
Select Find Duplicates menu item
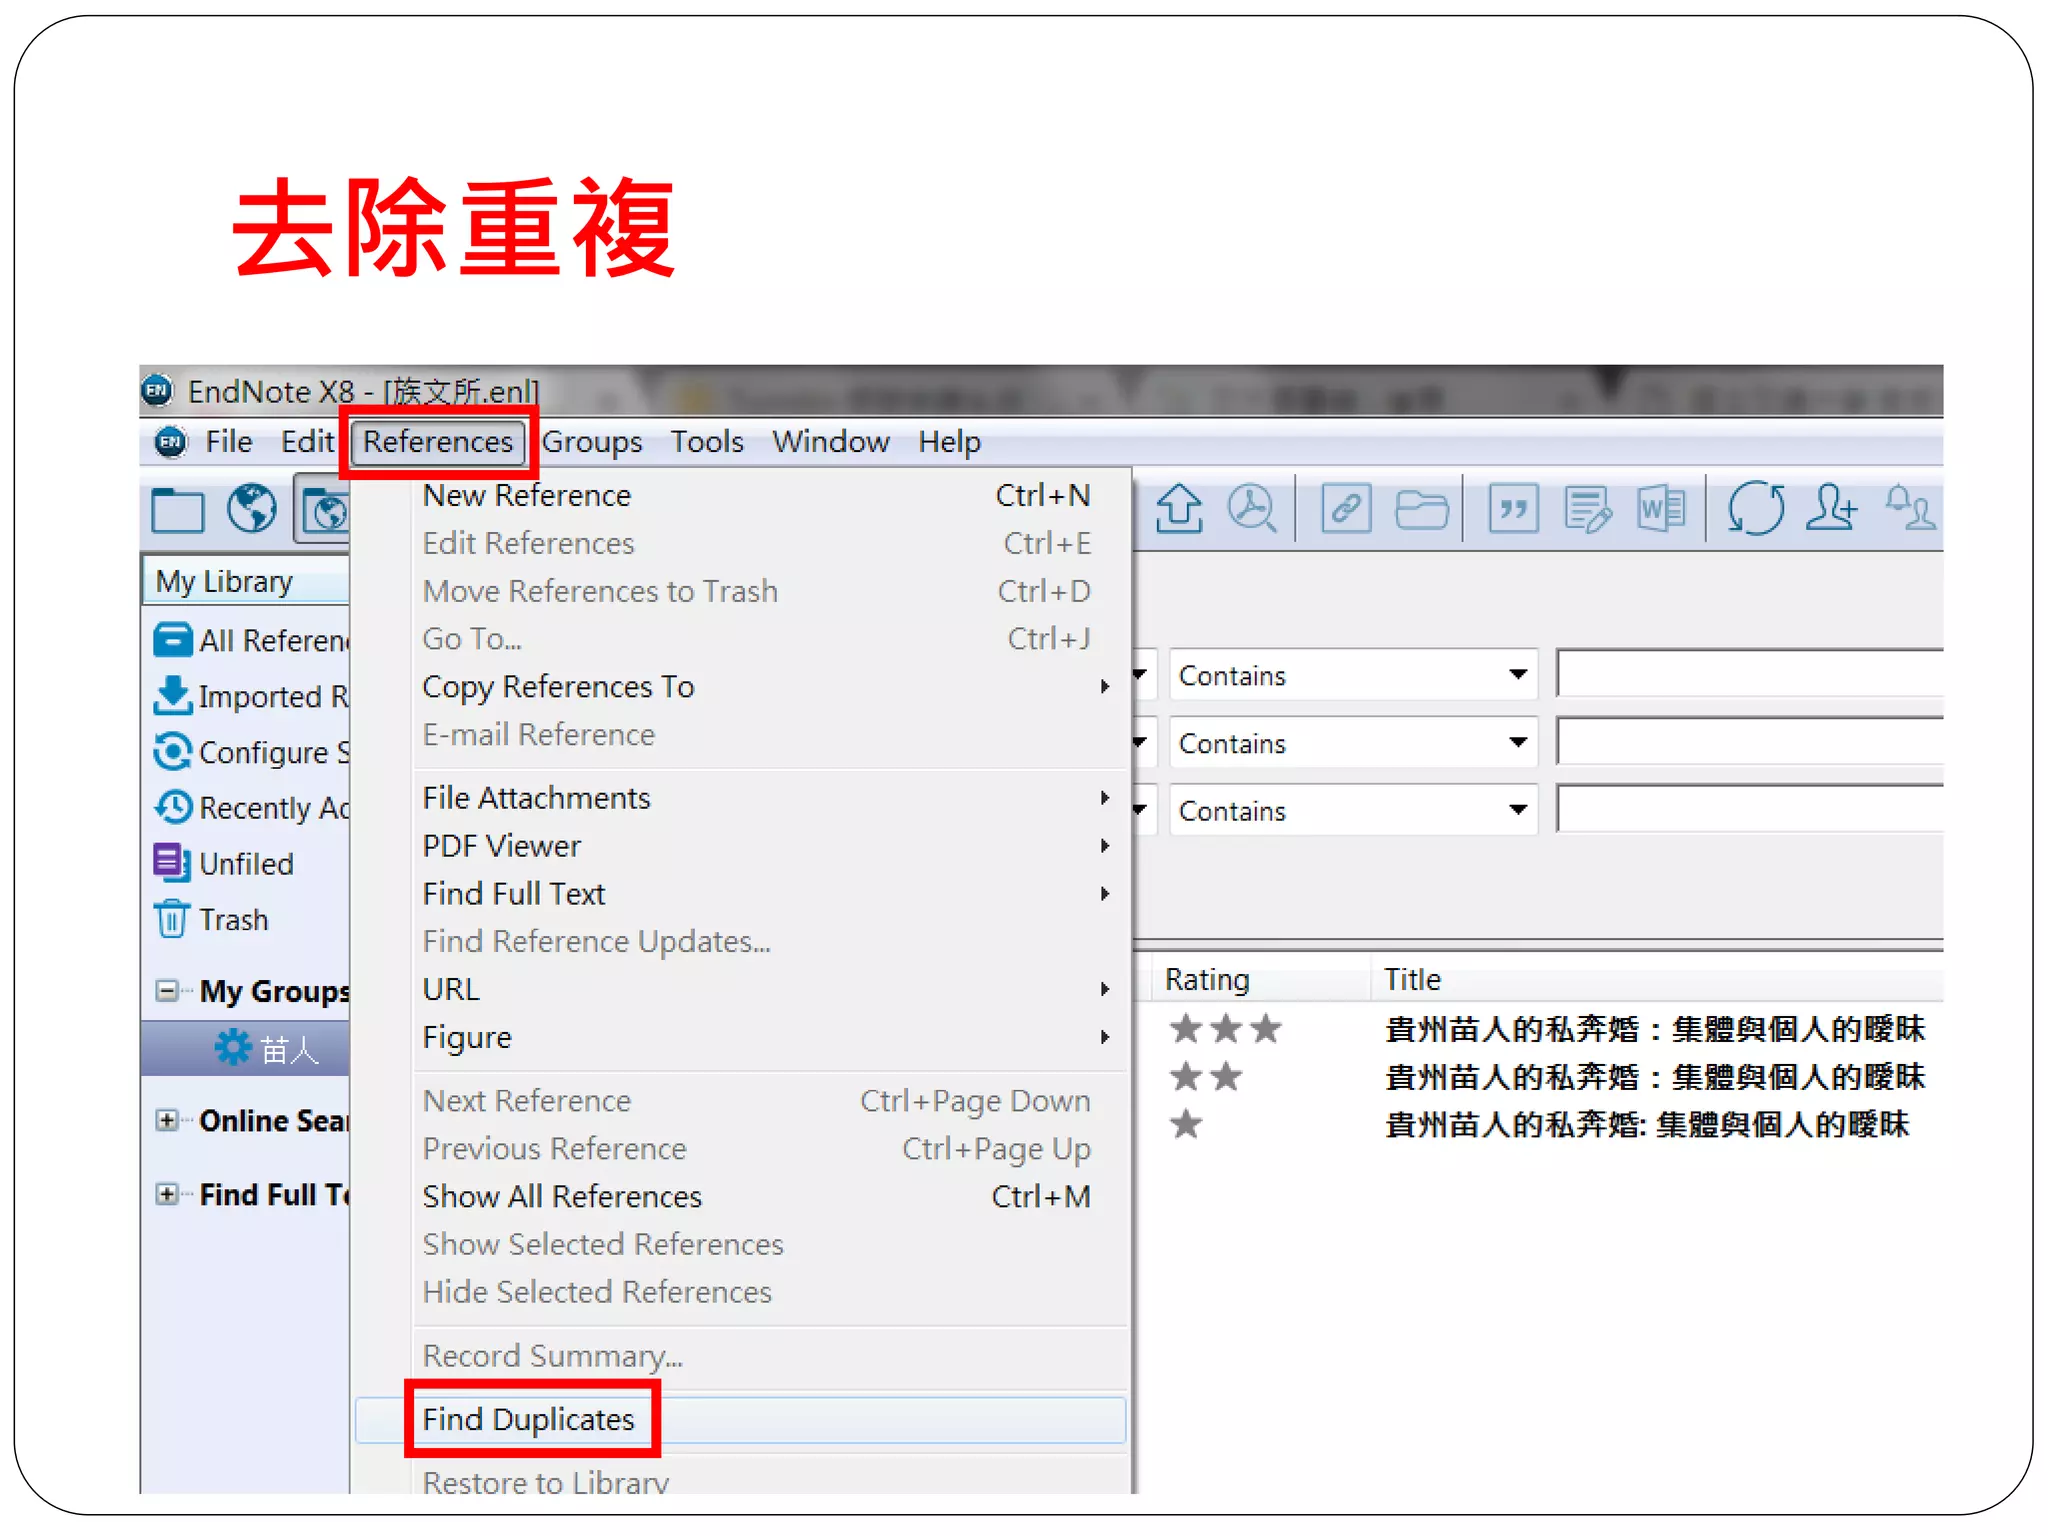530,1419
